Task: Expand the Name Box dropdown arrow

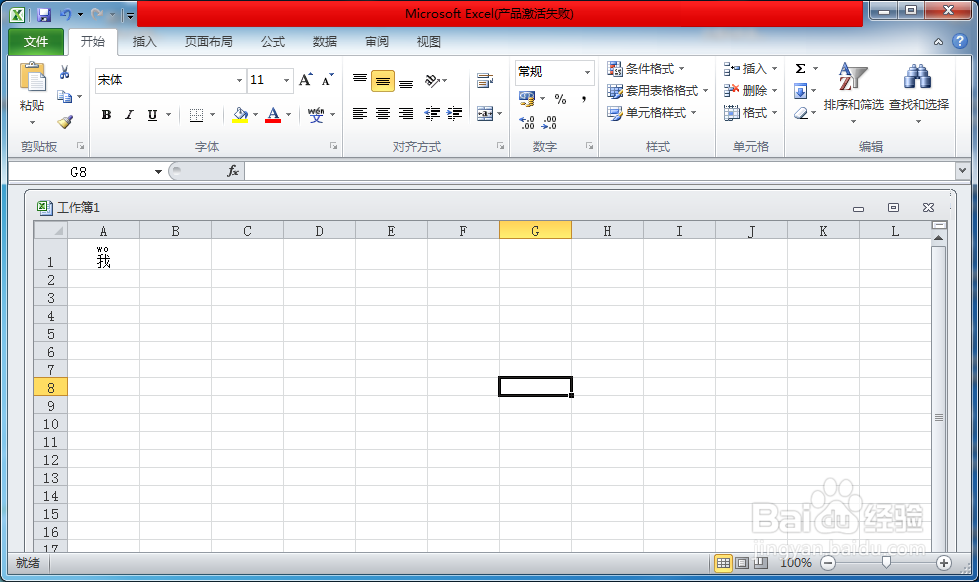Action: [158, 172]
